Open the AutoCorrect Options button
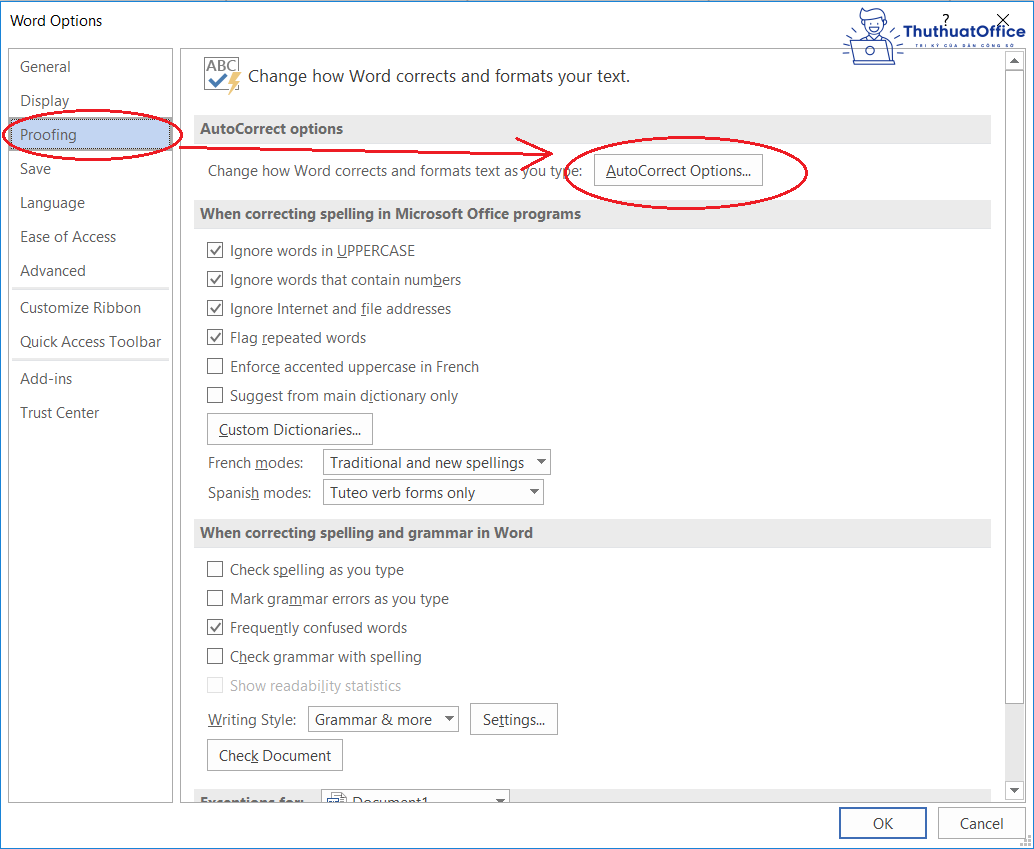This screenshot has height=849, width=1034. tap(678, 171)
